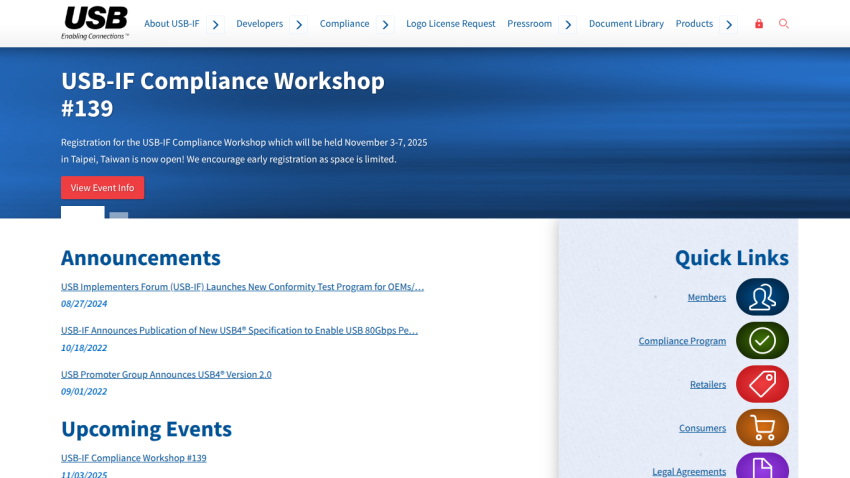Image resolution: width=850 pixels, height=478 pixels.
Task: Click the Legal Agreements document icon
Action: [762, 466]
